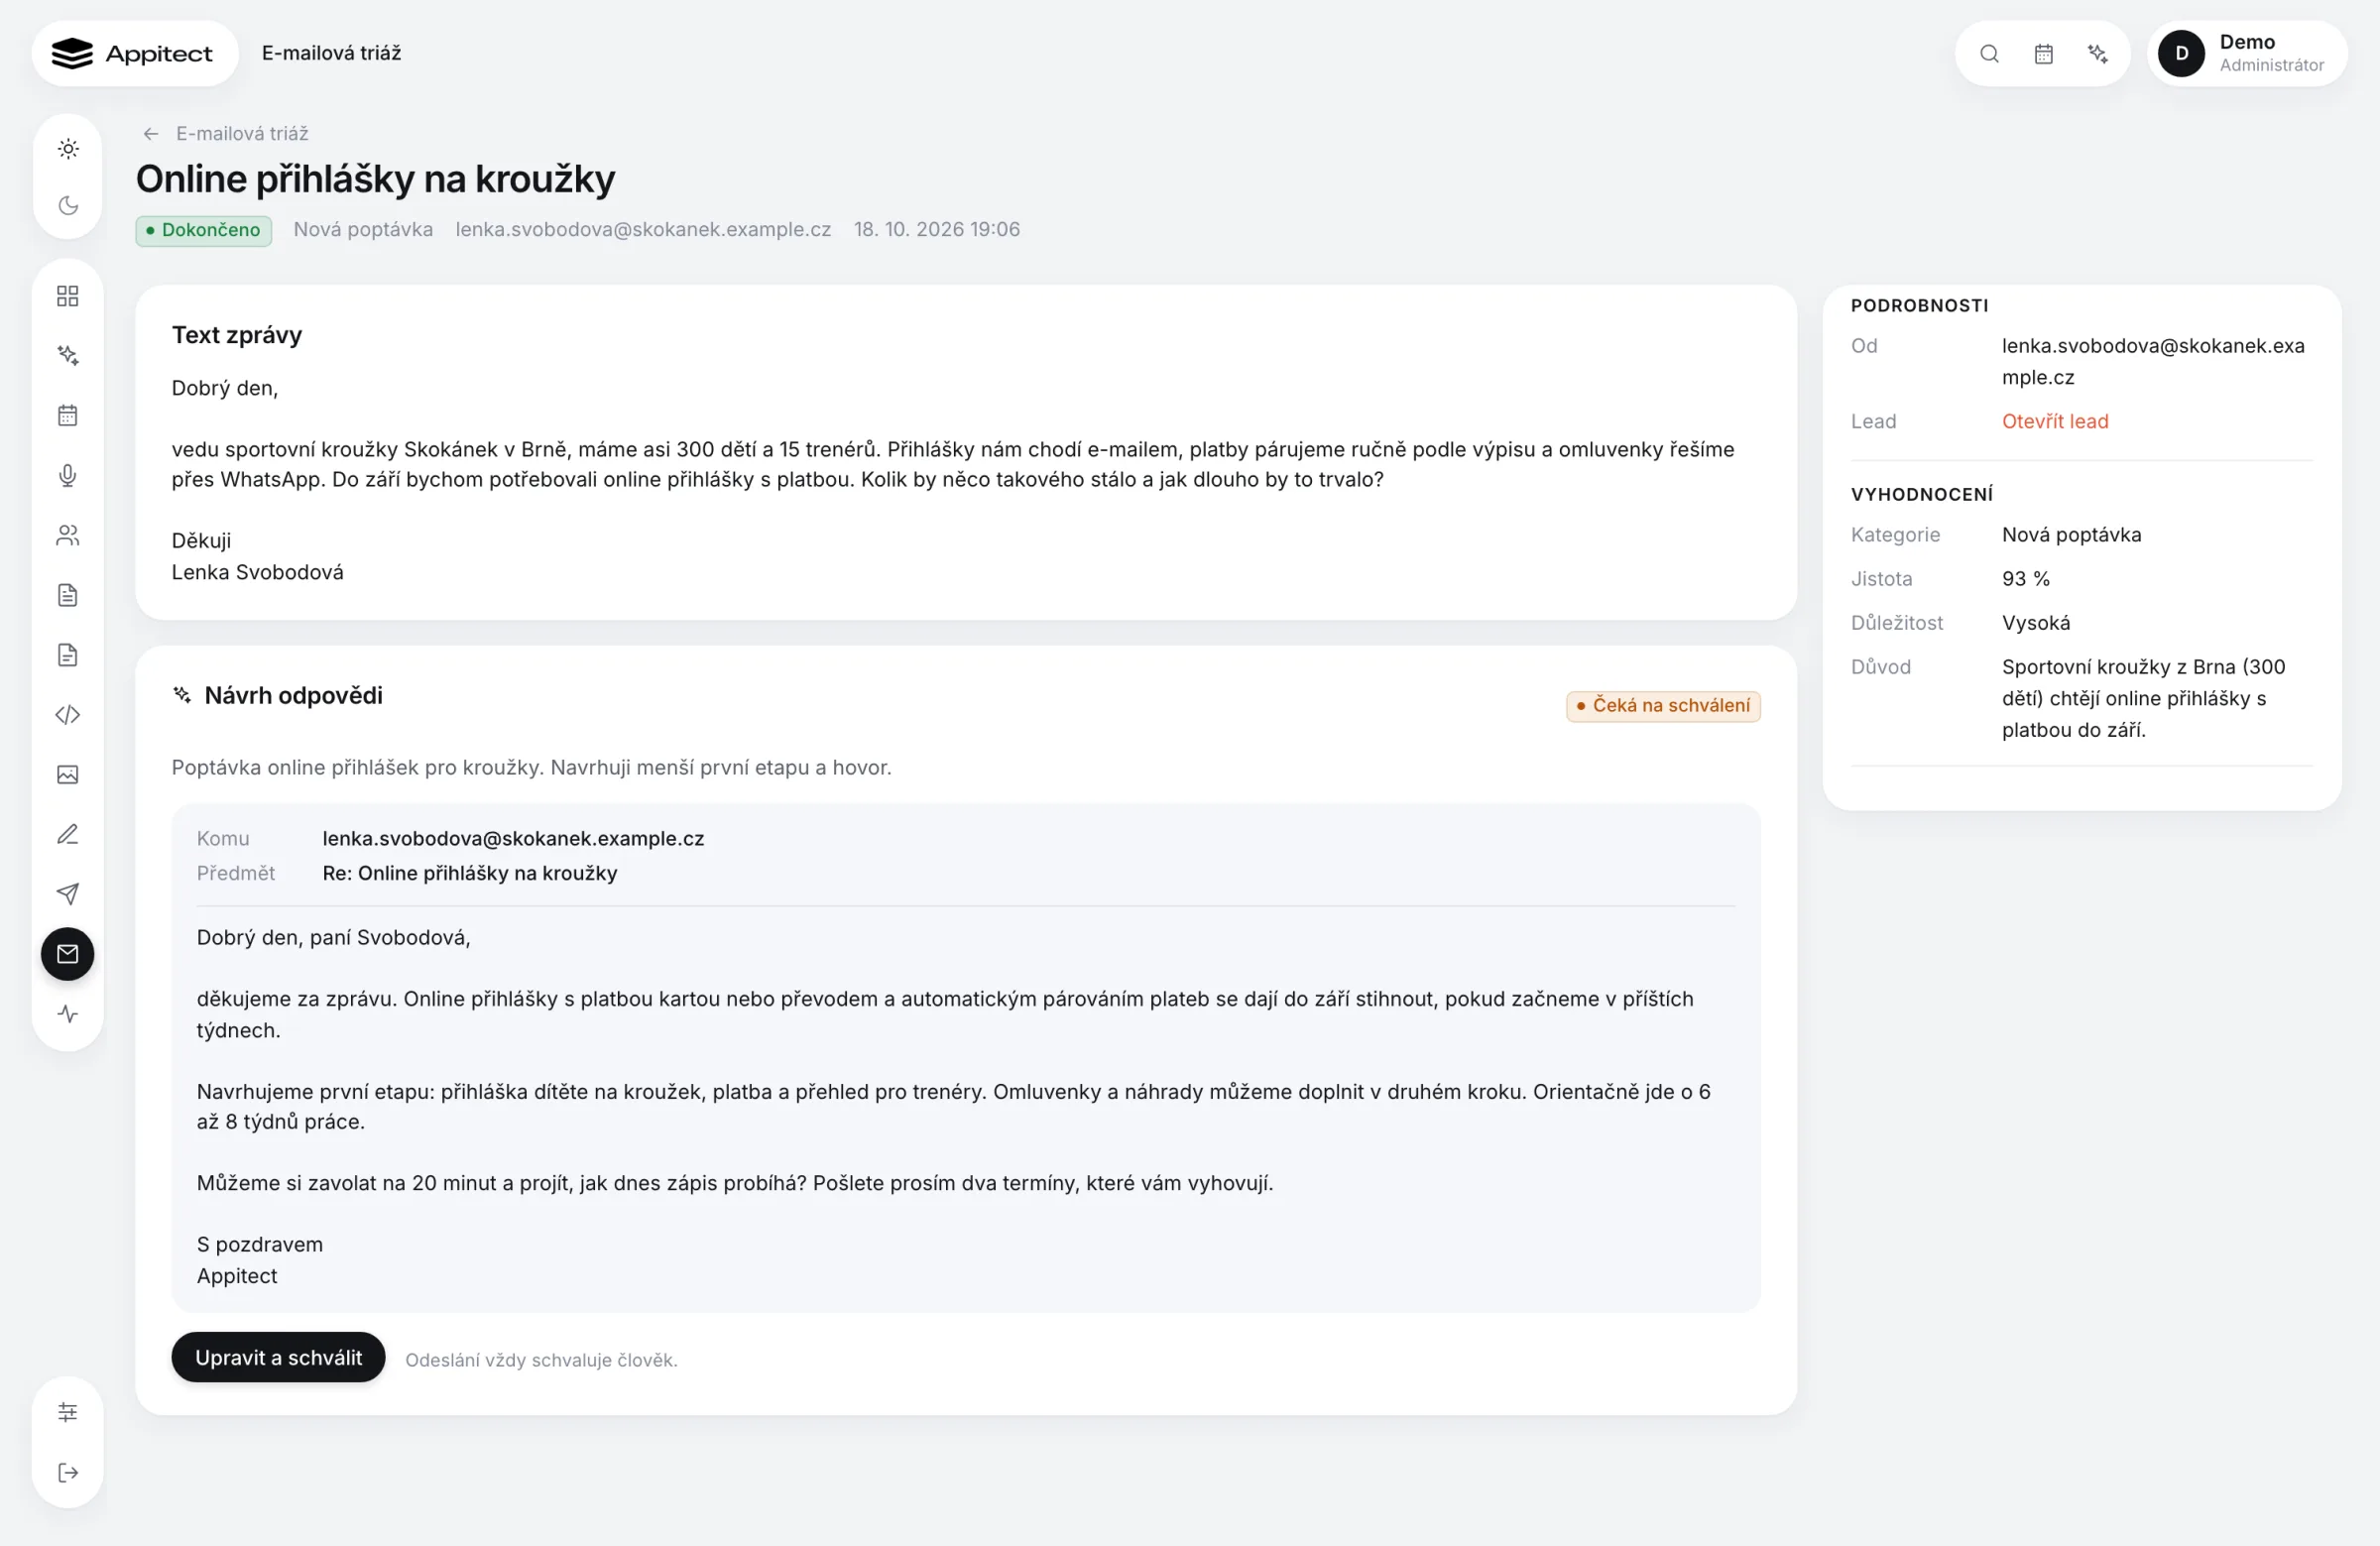Image resolution: width=2380 pixels, height=1546 pixels.
Task: Open the settings sliders icon in sidebar
Action: 68,1412
